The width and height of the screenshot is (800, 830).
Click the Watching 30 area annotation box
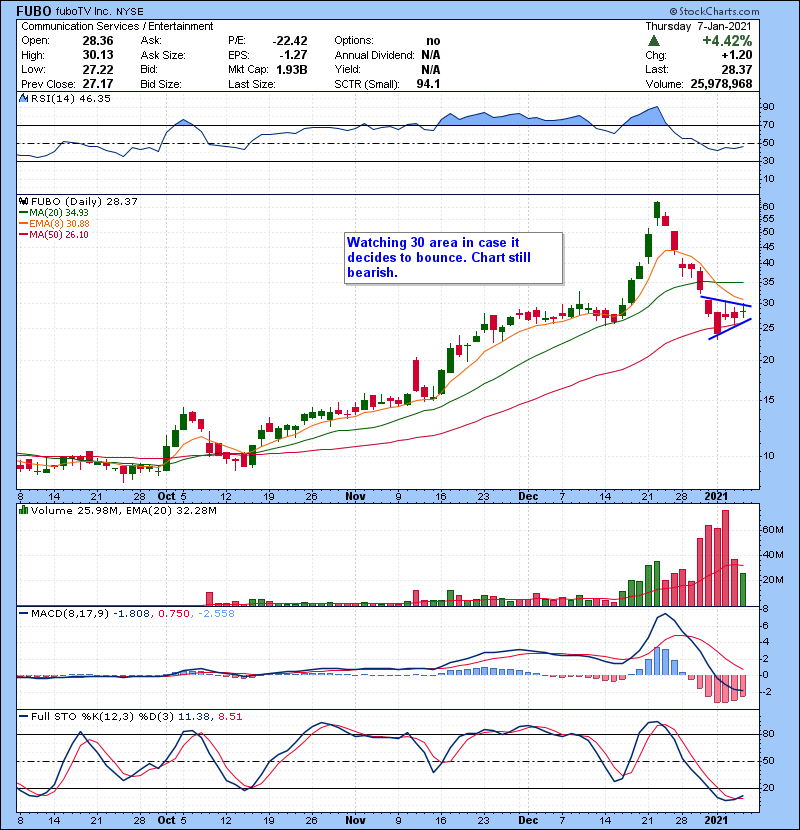[454, 258]
